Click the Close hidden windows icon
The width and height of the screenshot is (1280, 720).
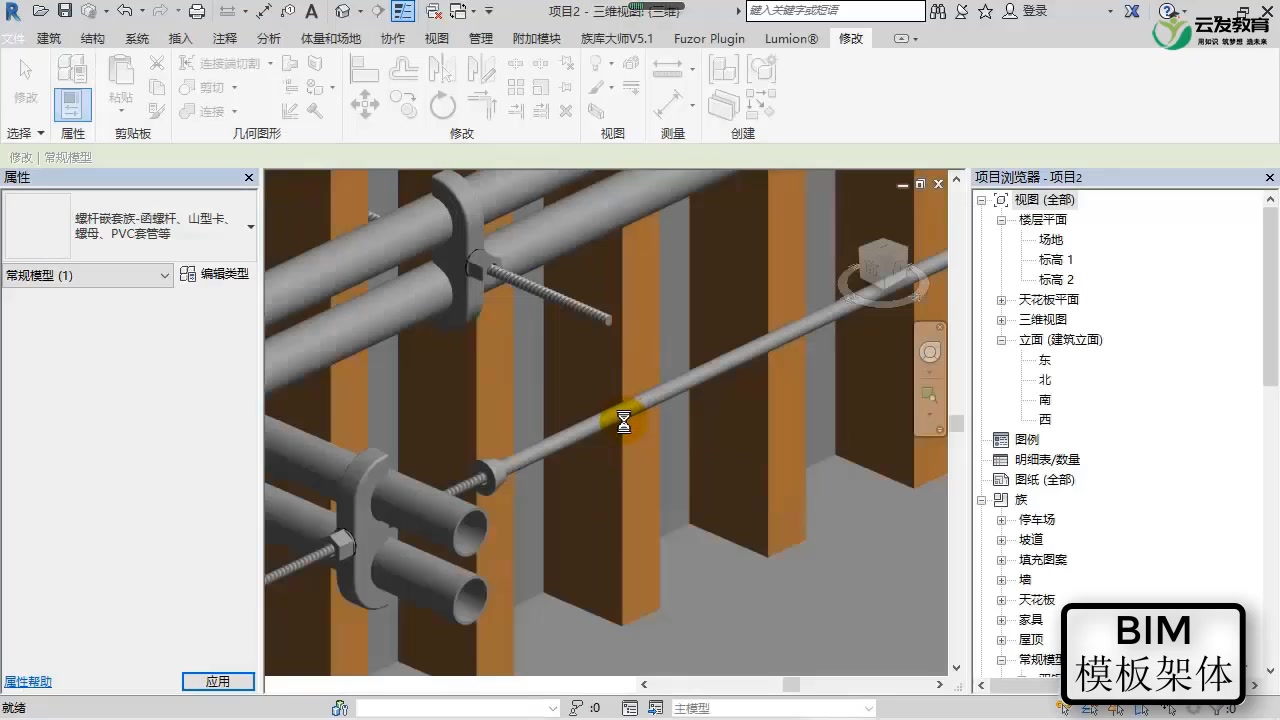click(434, 11)
